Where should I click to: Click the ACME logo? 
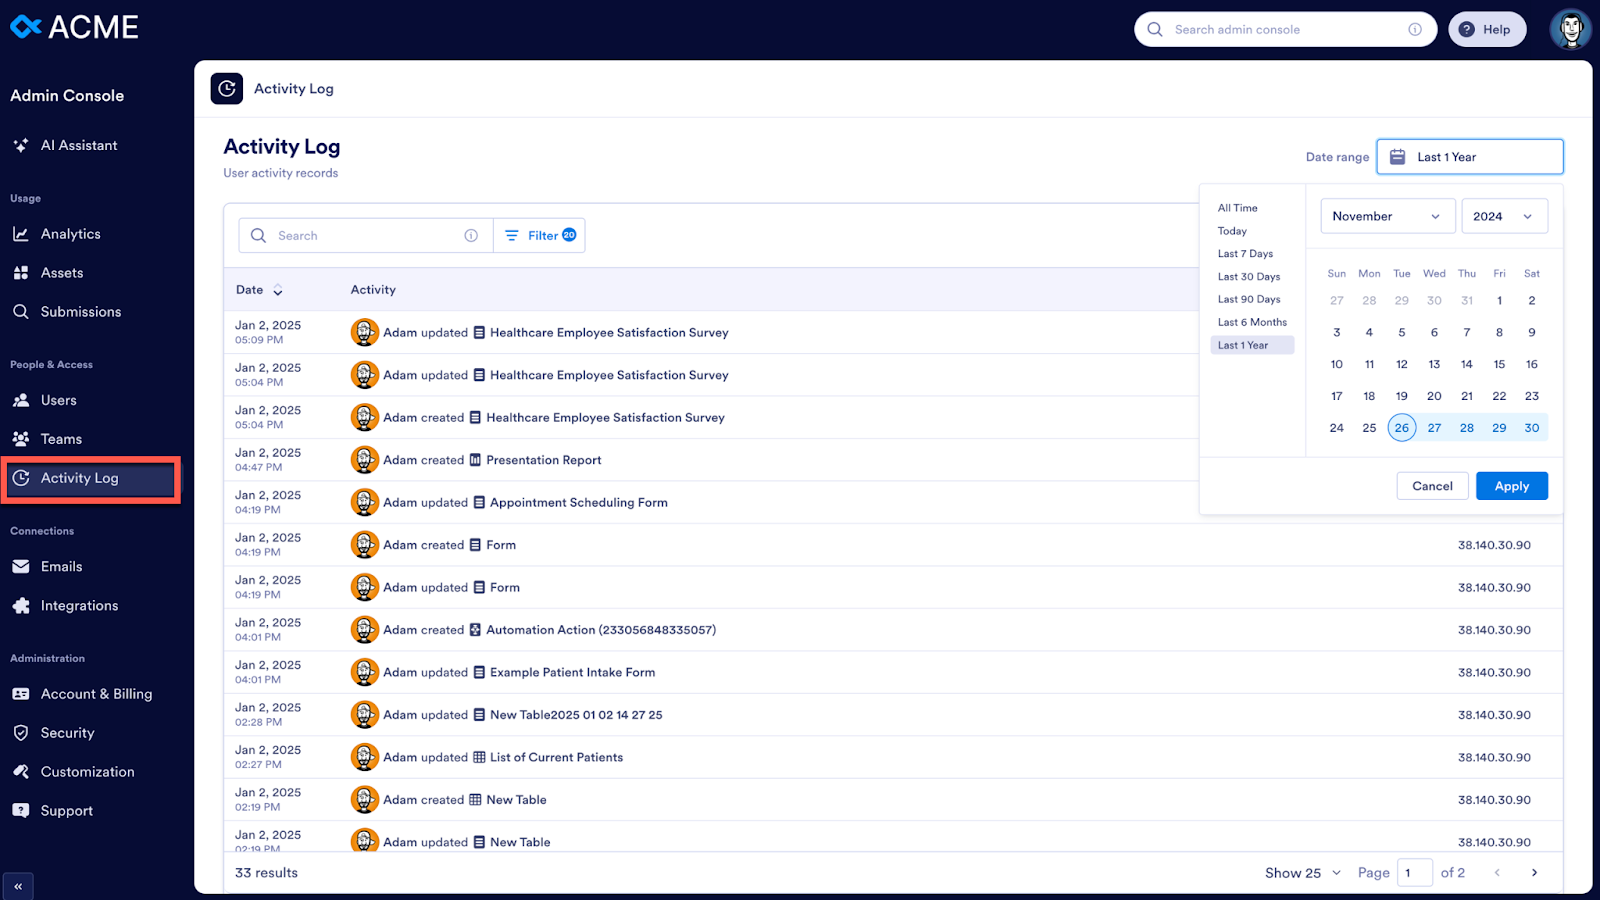point(75,28)
